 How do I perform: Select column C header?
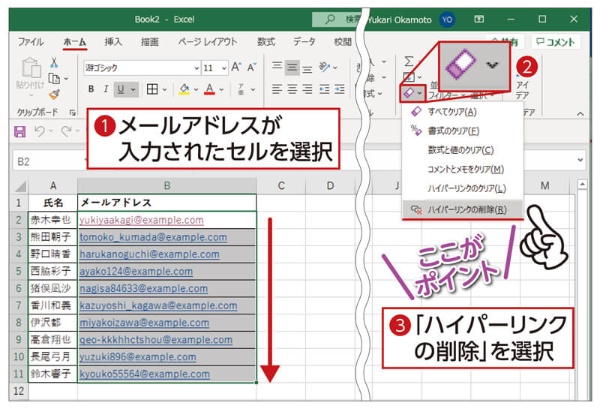(281, 186)
